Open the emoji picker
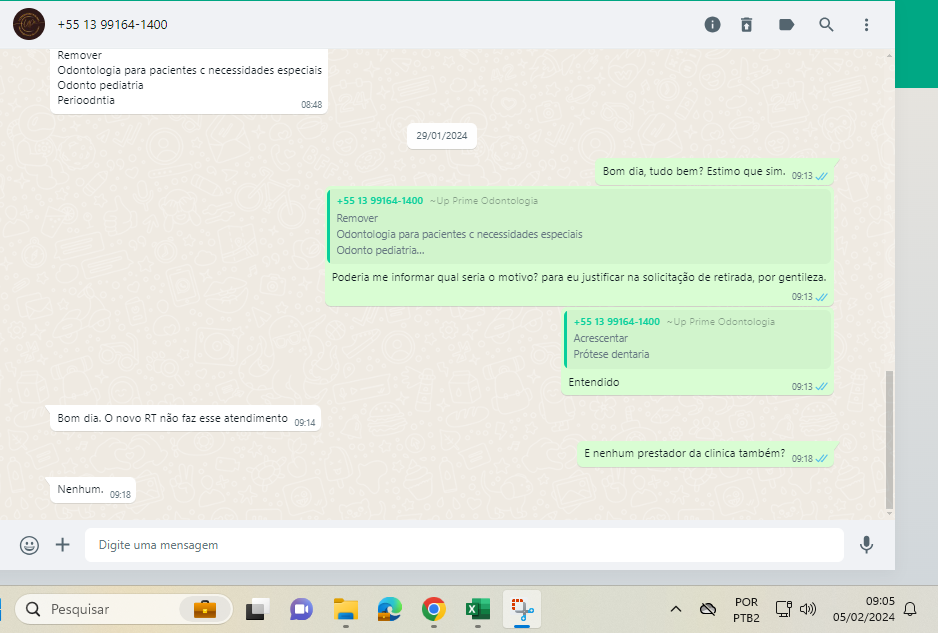 [x=30, y=545]
